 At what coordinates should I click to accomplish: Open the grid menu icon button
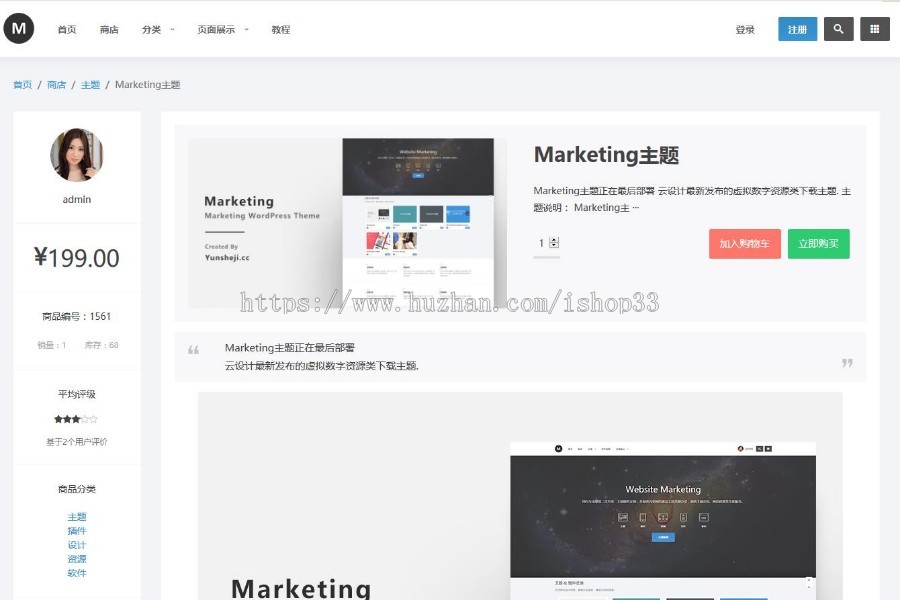pos(875,29)
